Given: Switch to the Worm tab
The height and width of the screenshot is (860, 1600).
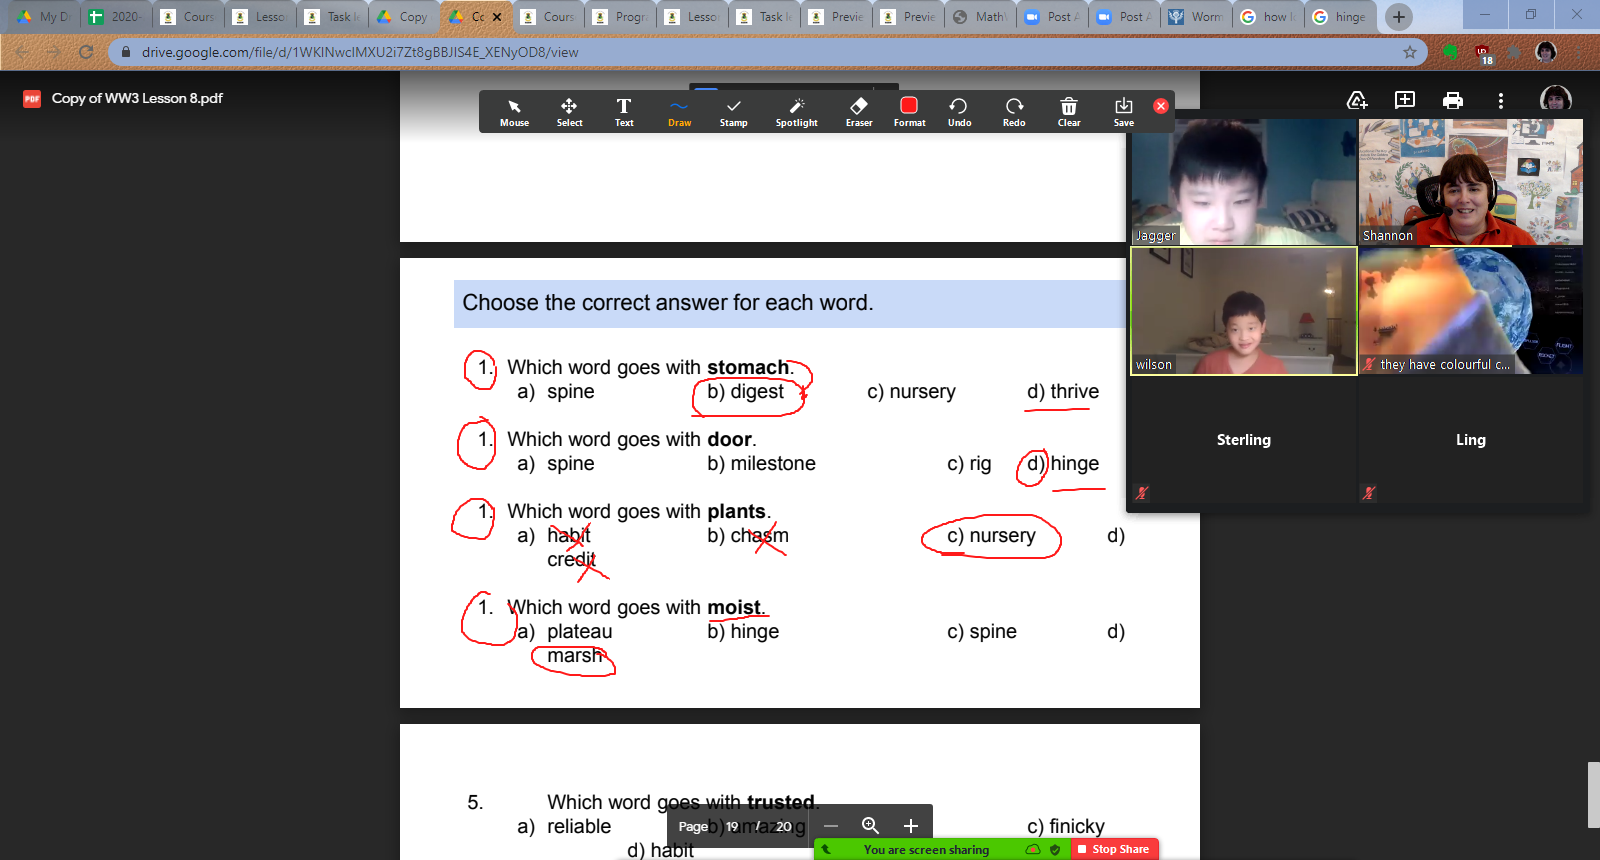Looking at the screenshot, I should (1196, 16).
